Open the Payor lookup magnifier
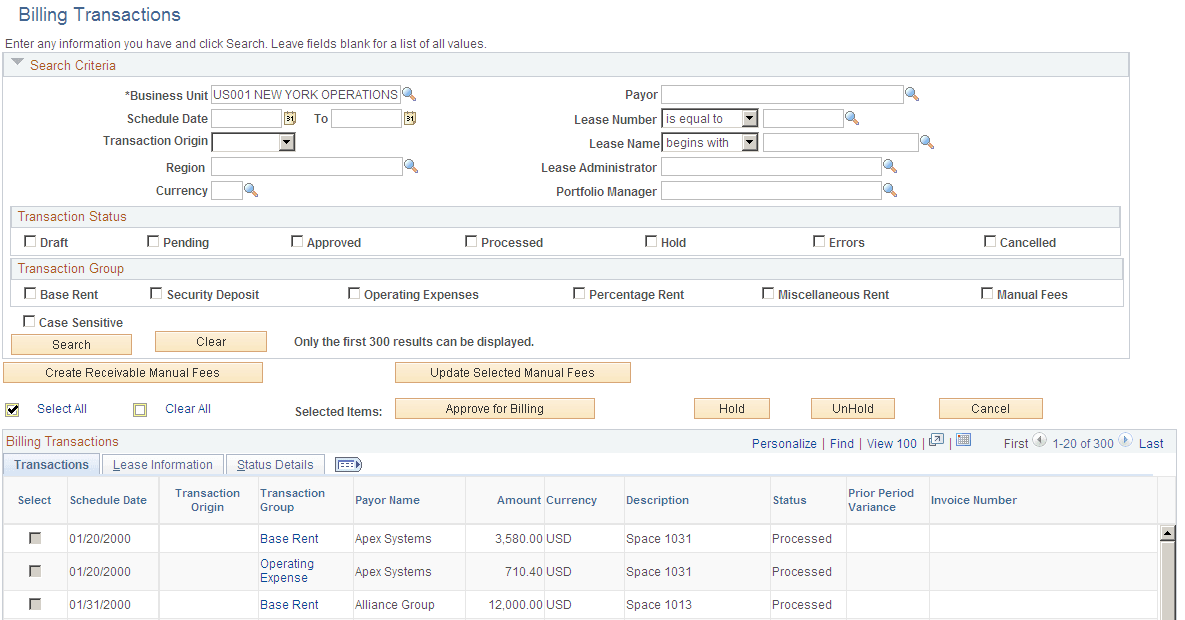1185x620 pixels. 911,94
